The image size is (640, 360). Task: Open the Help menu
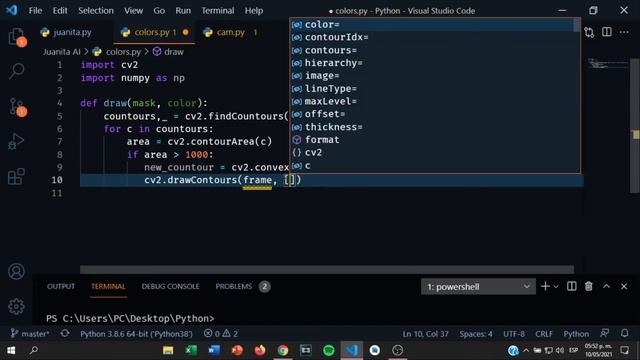click(253, 11)
